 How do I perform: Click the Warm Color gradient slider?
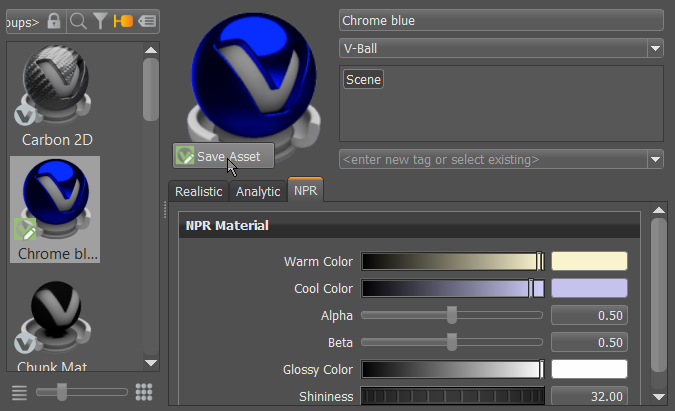coord(452,261)
